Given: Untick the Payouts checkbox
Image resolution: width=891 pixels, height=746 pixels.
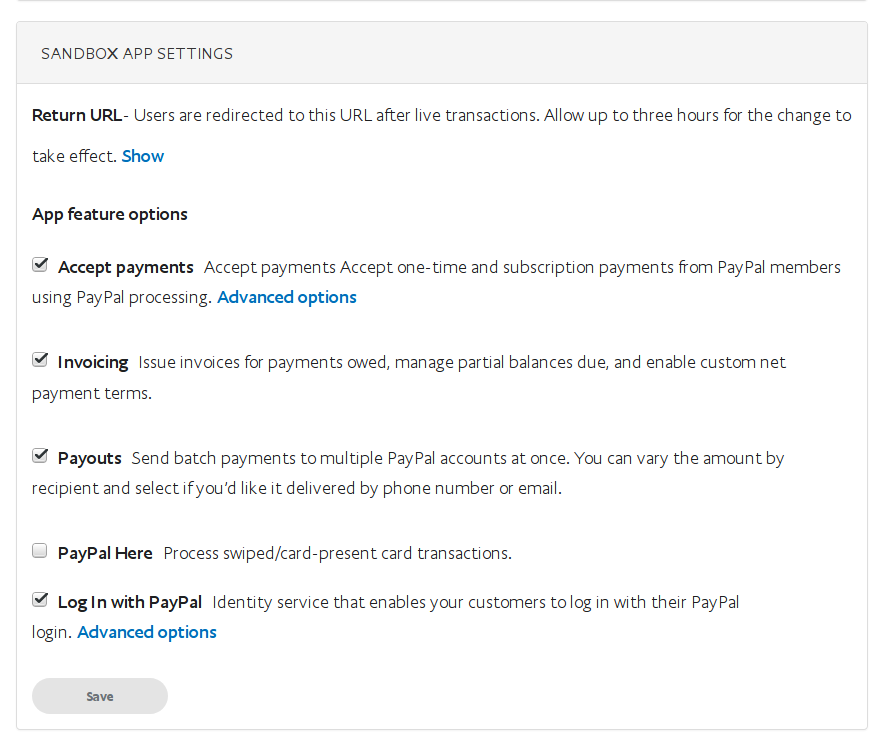Looking at the screenshot, I should point(40,456).
